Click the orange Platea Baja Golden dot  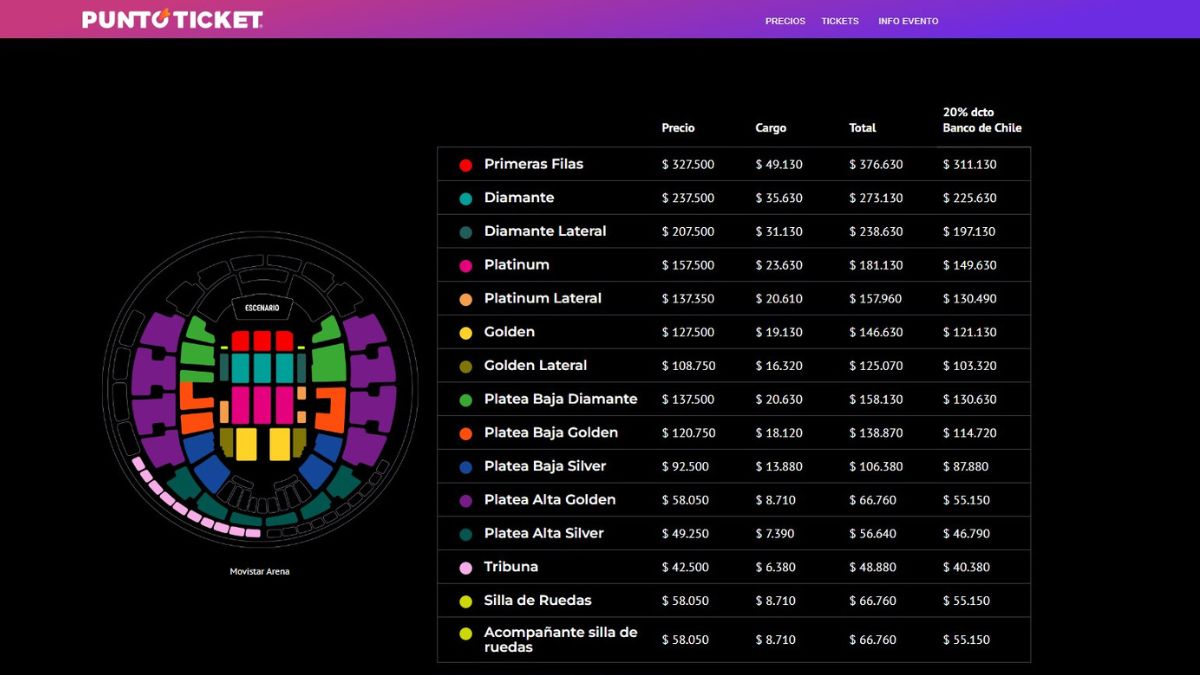pos(466,434)
